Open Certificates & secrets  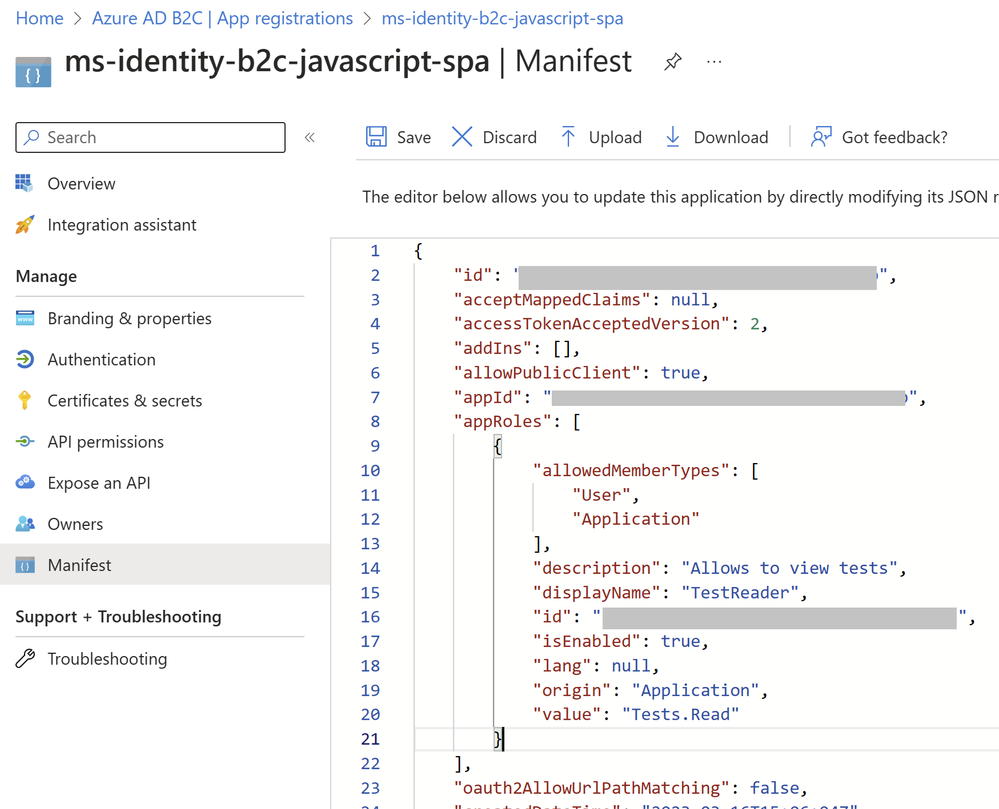125,400
